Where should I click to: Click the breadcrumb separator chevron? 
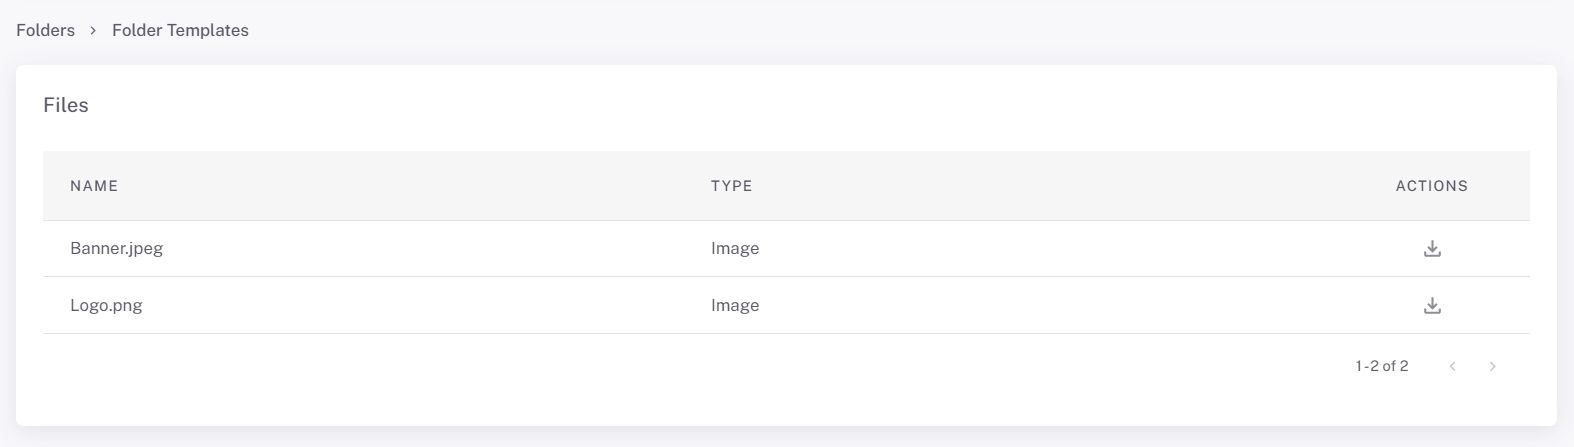pos(93,31)
